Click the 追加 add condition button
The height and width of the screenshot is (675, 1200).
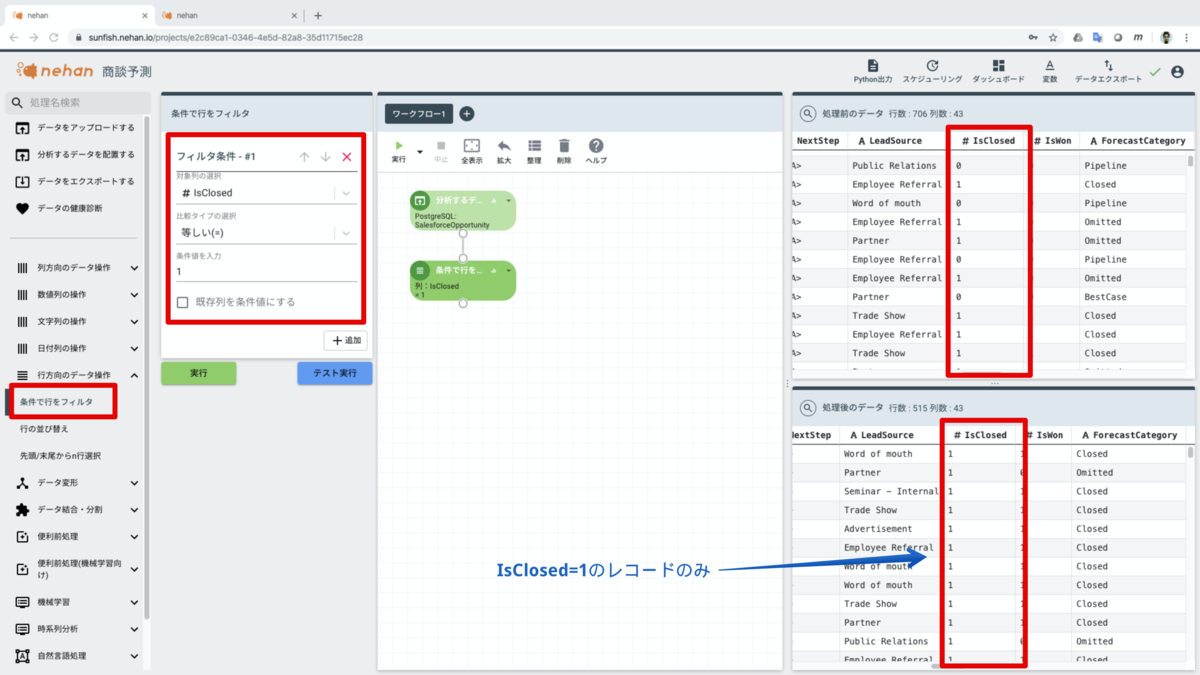point(345,341)
